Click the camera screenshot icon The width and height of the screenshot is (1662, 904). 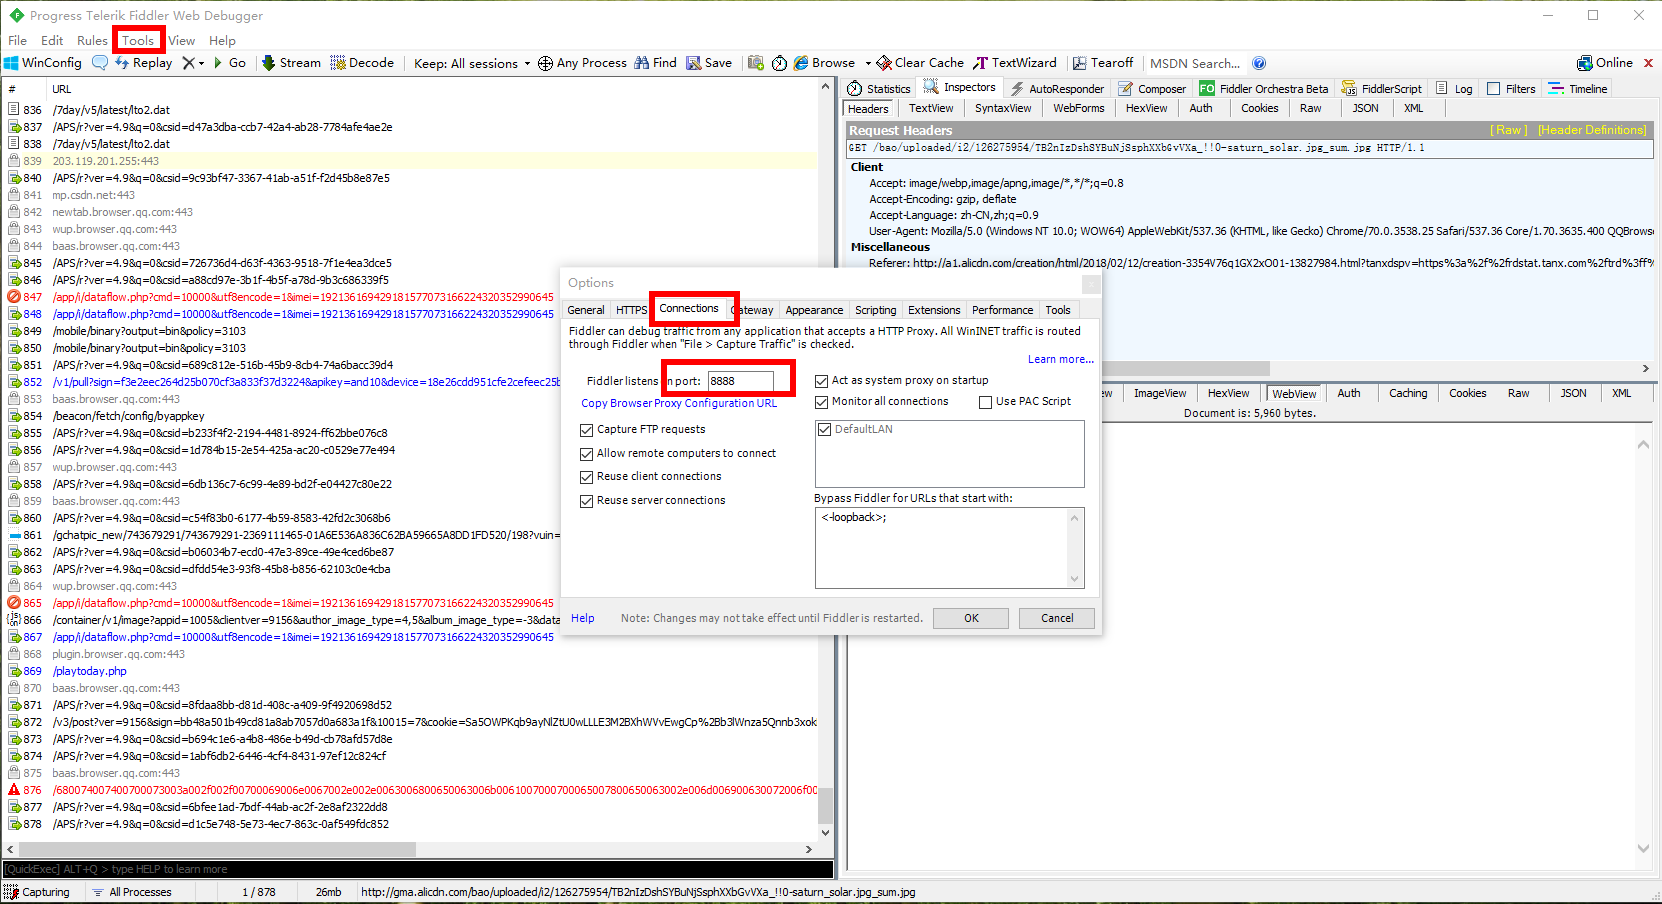click(x=756, y=63)
